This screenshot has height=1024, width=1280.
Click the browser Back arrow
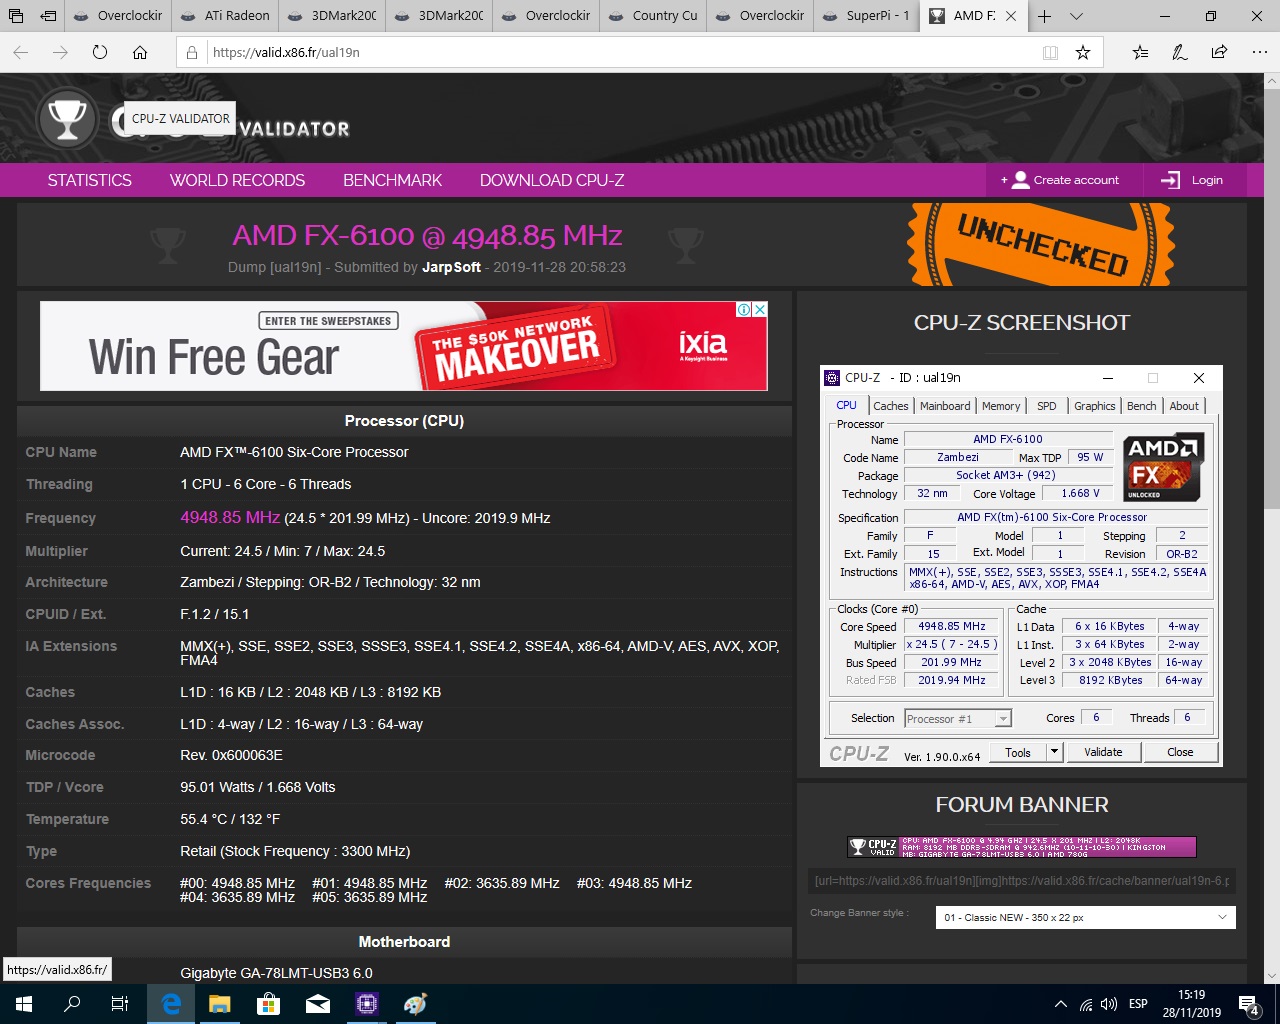coord(21,52)
